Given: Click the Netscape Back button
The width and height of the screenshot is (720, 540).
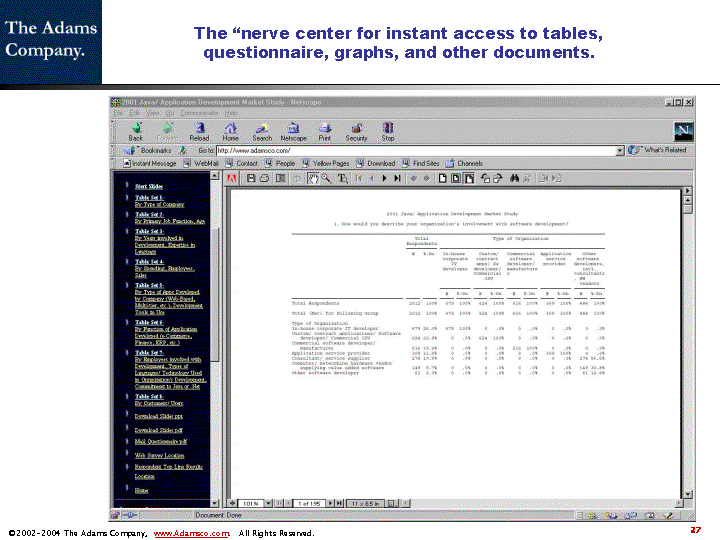Looking at the screenshot, I should 135,131.
